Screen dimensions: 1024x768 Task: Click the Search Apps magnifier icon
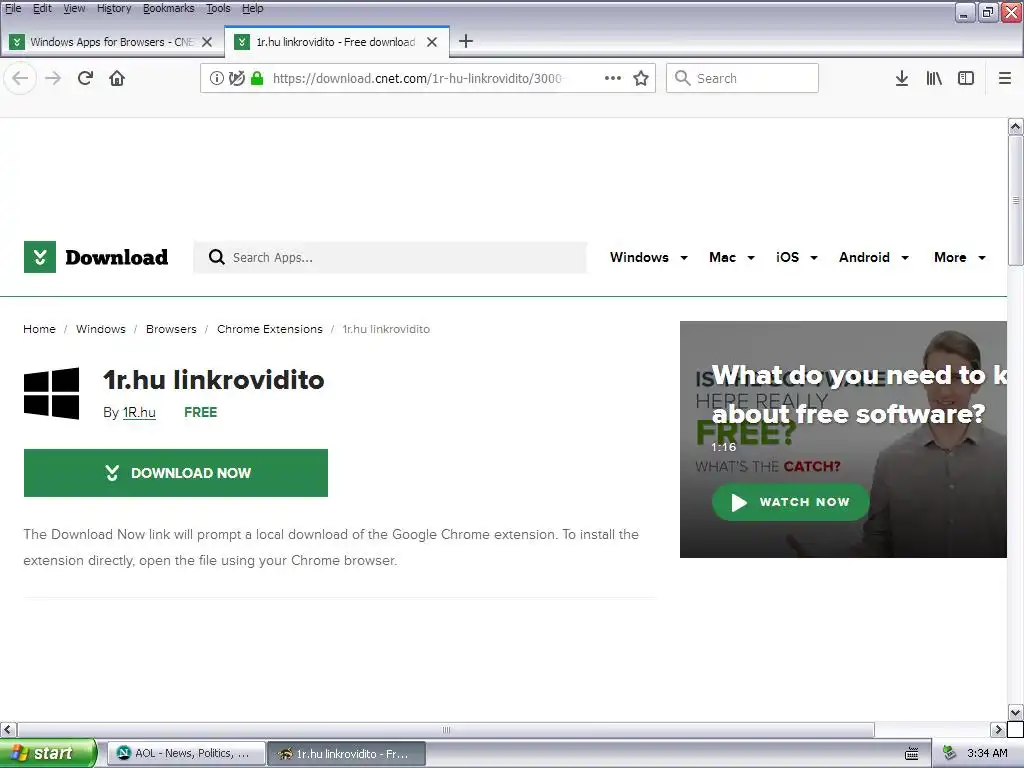(217, 257)
